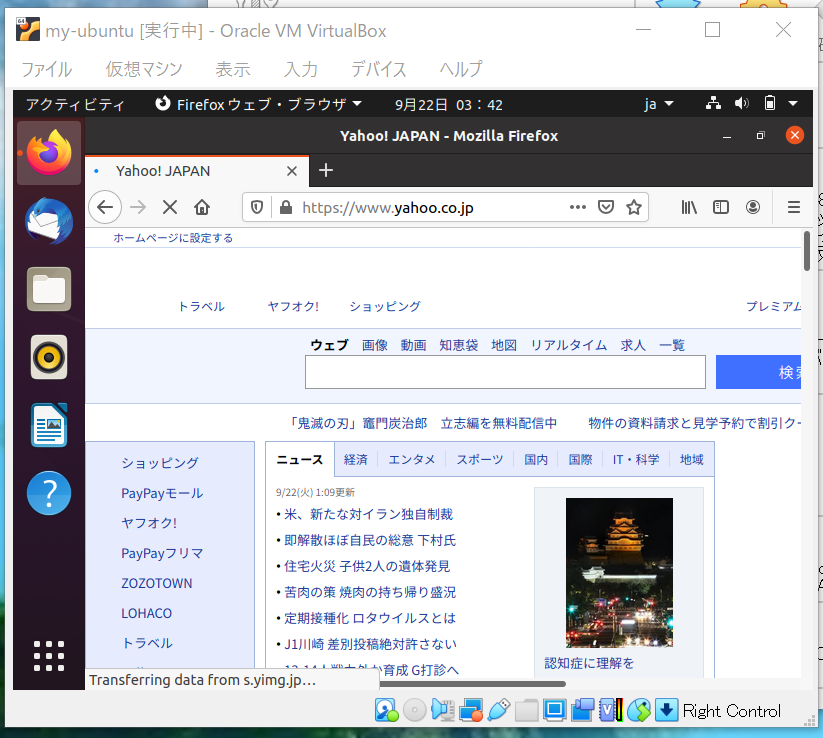Click VirtualBox CPU virtualization indicator

point(610,710)
